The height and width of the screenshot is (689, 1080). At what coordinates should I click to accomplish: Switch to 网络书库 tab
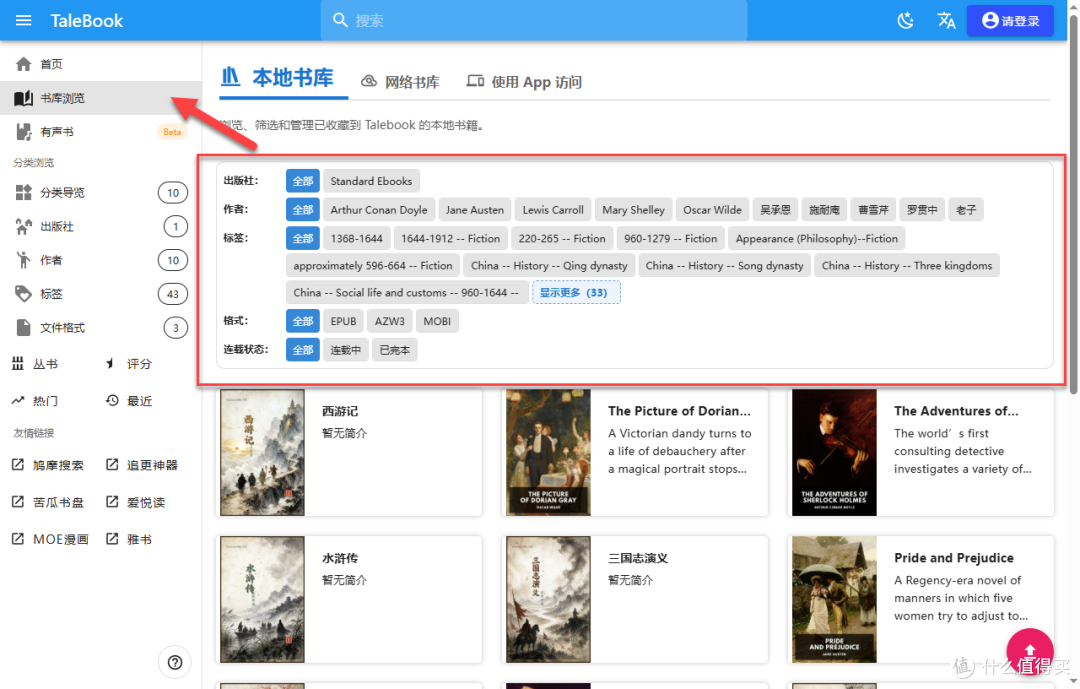tap(400, 82)
